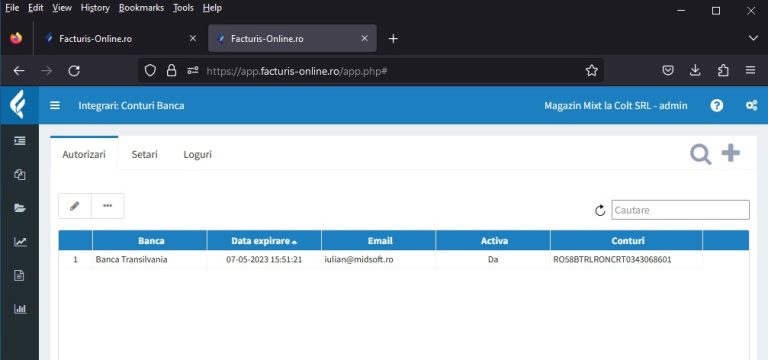The width and height of the screenshot is (768, 360).
Task: Open the help question mark icon
Action: tap(717, 105)
